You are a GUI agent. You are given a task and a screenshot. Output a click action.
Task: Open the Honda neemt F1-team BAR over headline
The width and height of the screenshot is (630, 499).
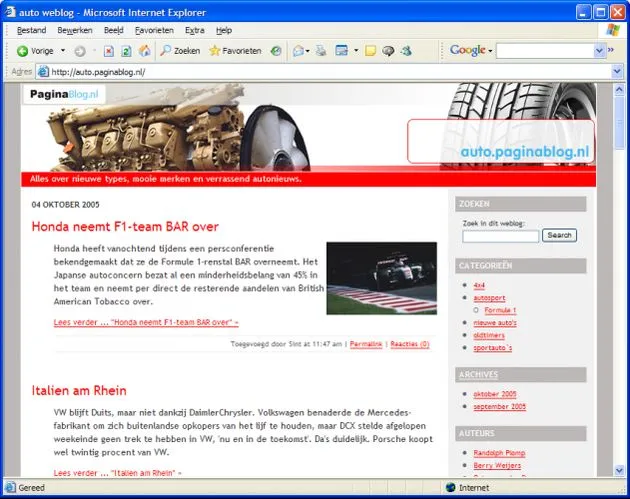coord(125,227)
